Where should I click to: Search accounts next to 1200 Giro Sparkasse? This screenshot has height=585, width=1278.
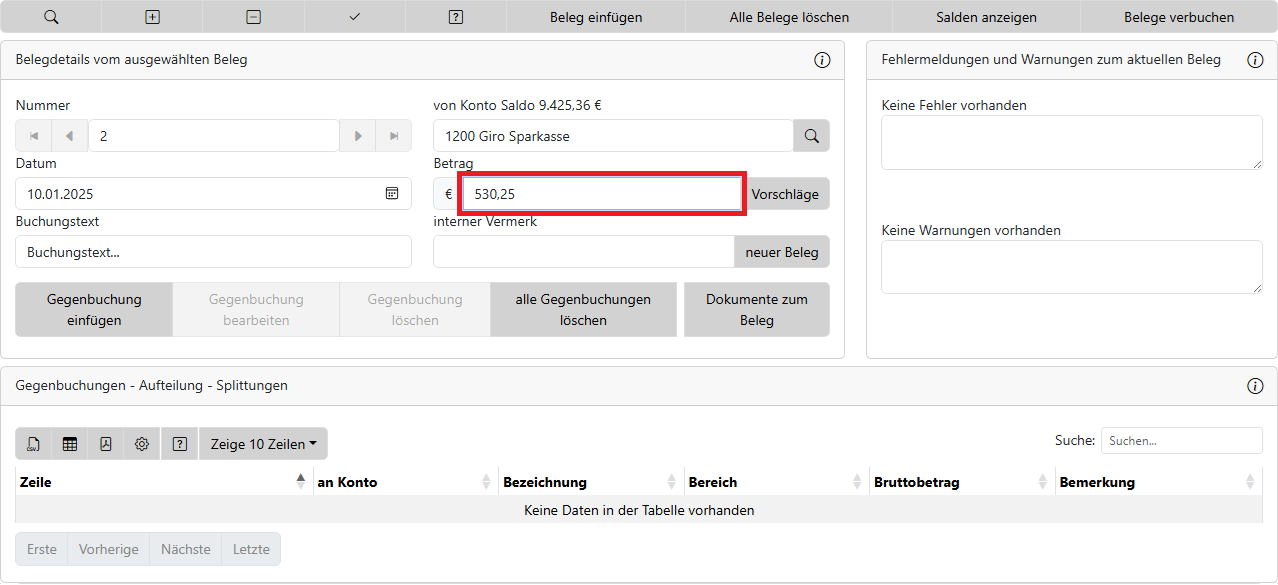(811, 136)
